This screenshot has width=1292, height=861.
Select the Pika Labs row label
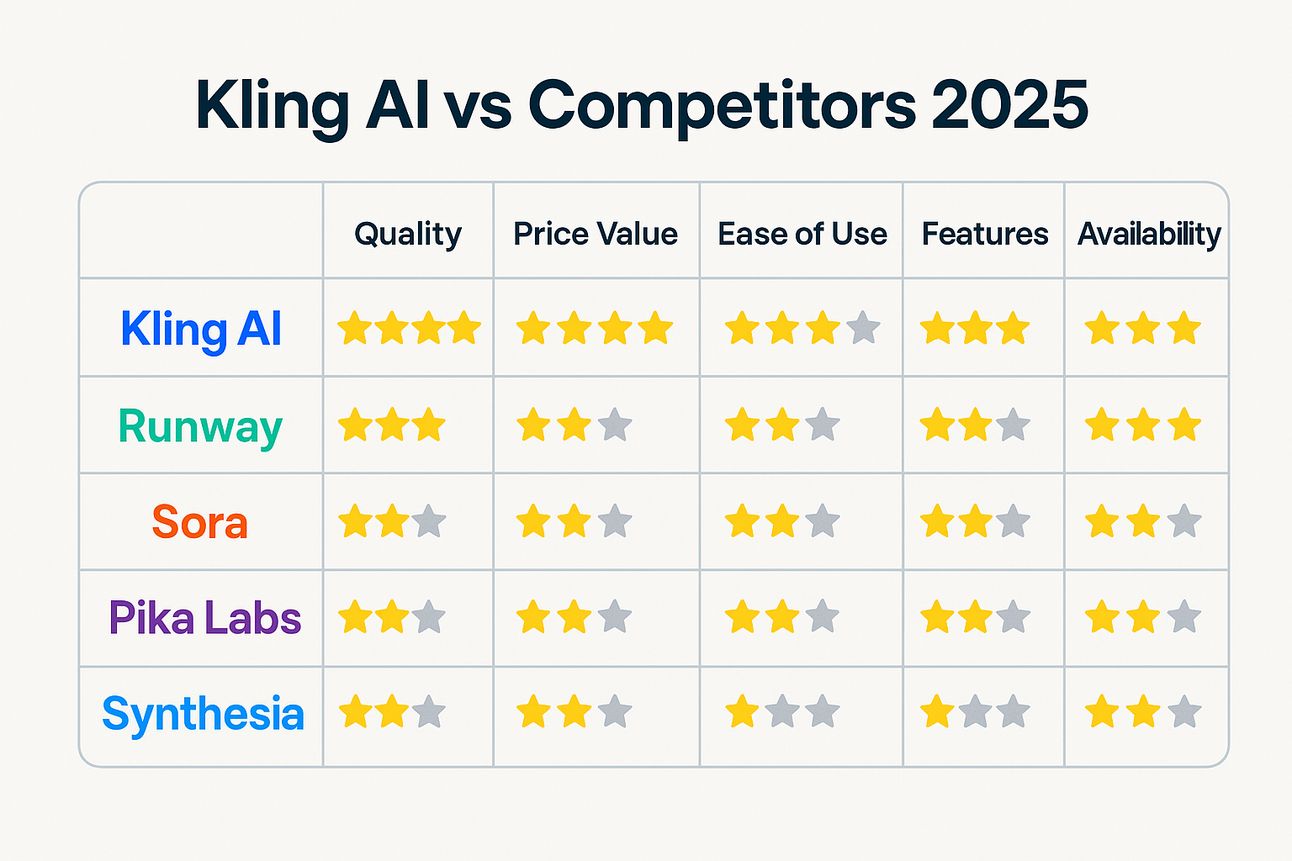(205, 619)
